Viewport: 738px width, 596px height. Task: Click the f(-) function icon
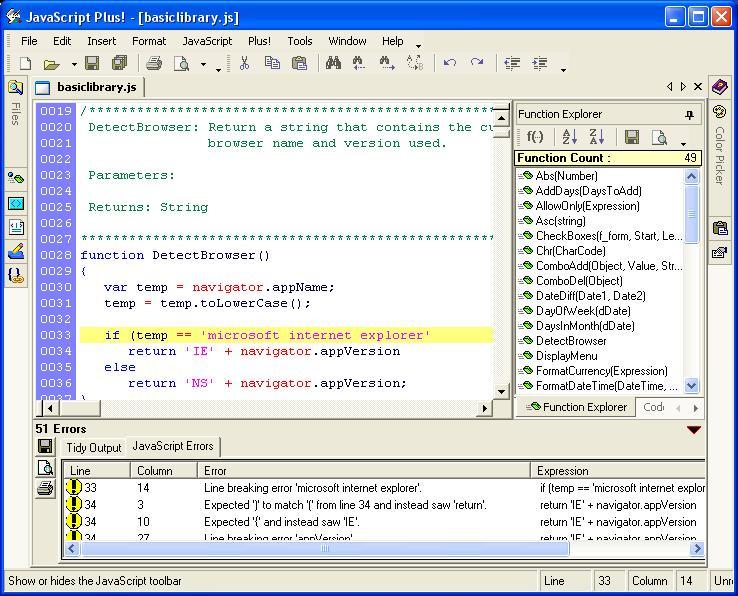click(535, 137)
